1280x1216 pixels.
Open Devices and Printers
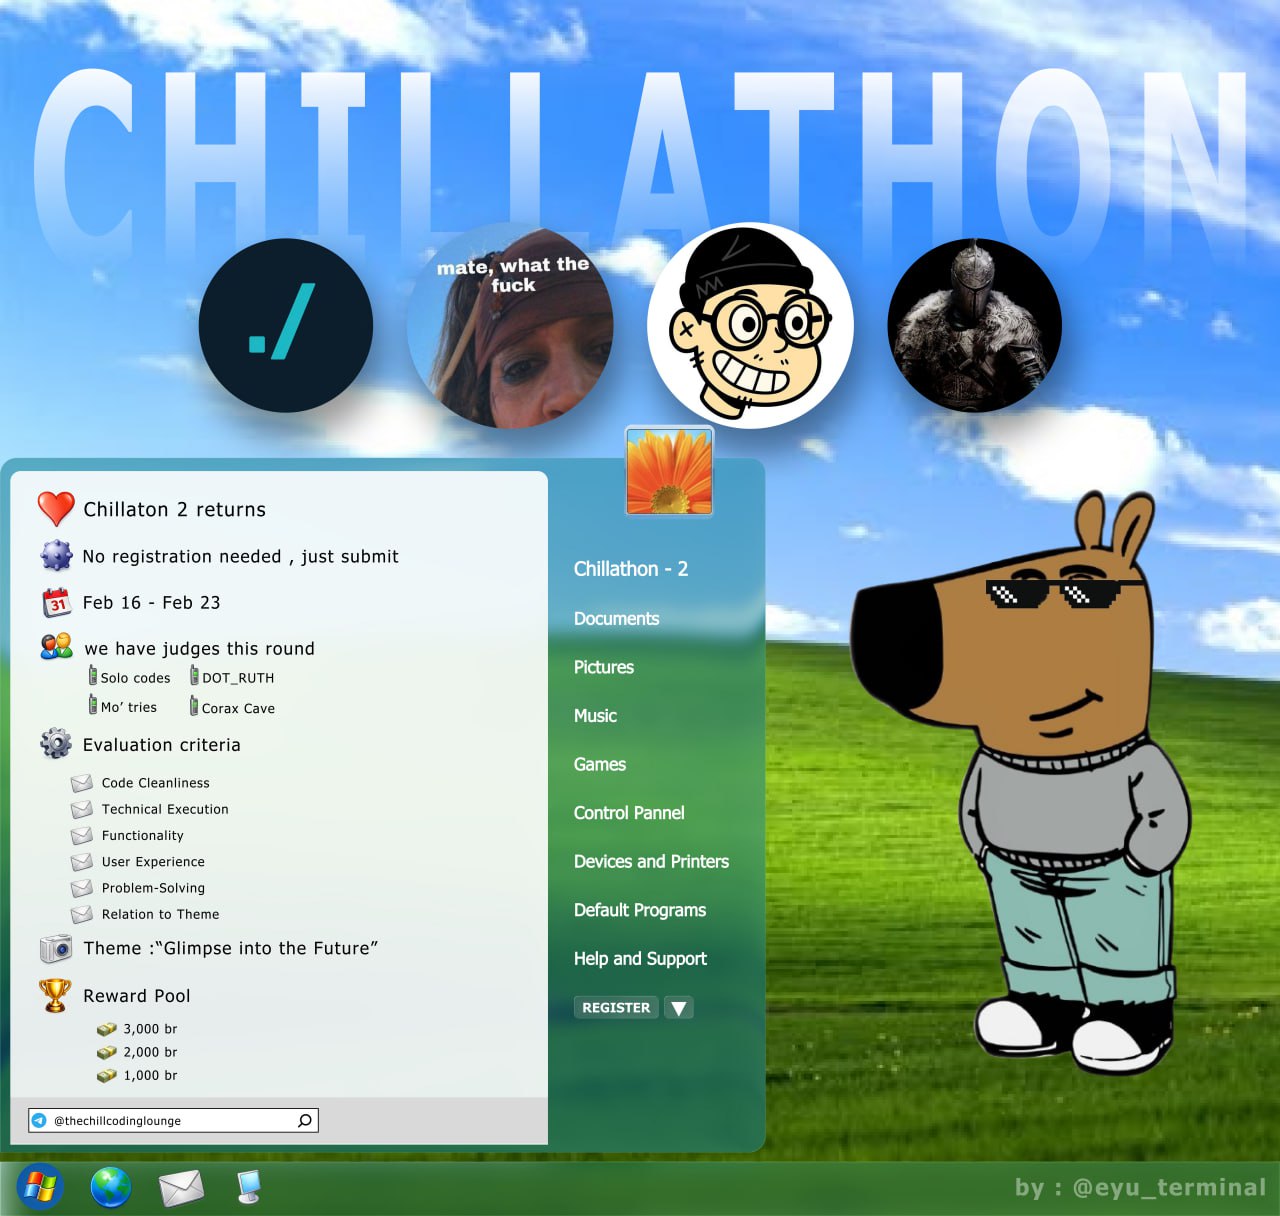(x=651, y=862)
